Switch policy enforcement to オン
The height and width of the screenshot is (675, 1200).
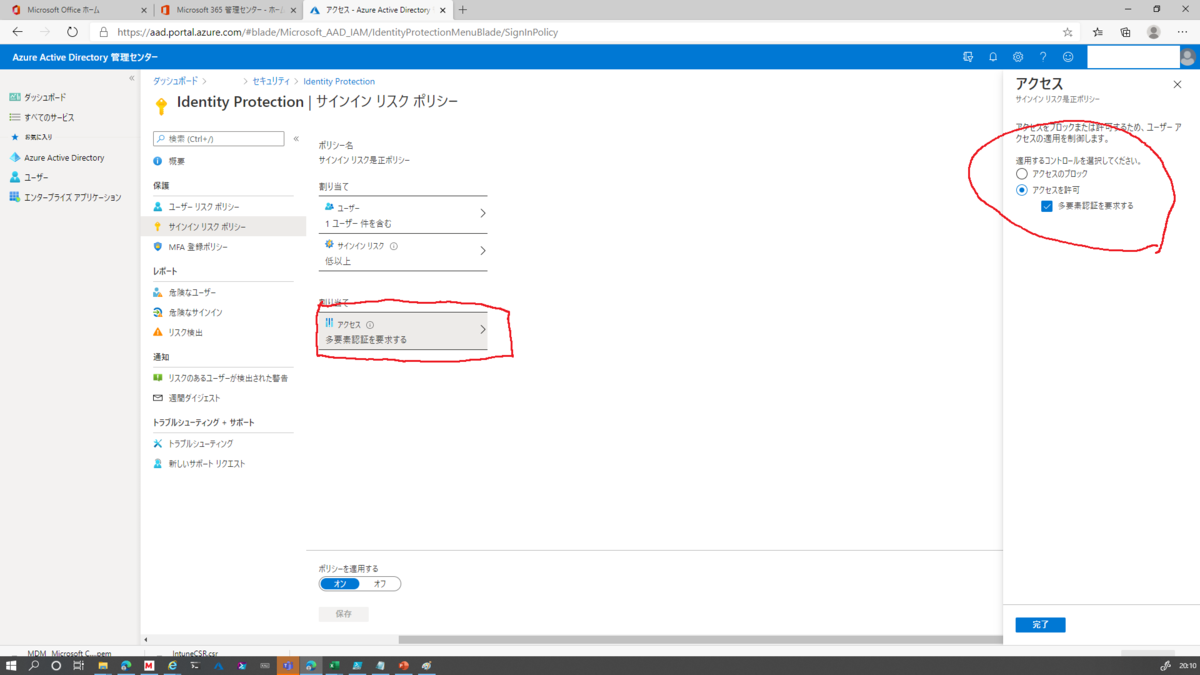tap(340, 584)
